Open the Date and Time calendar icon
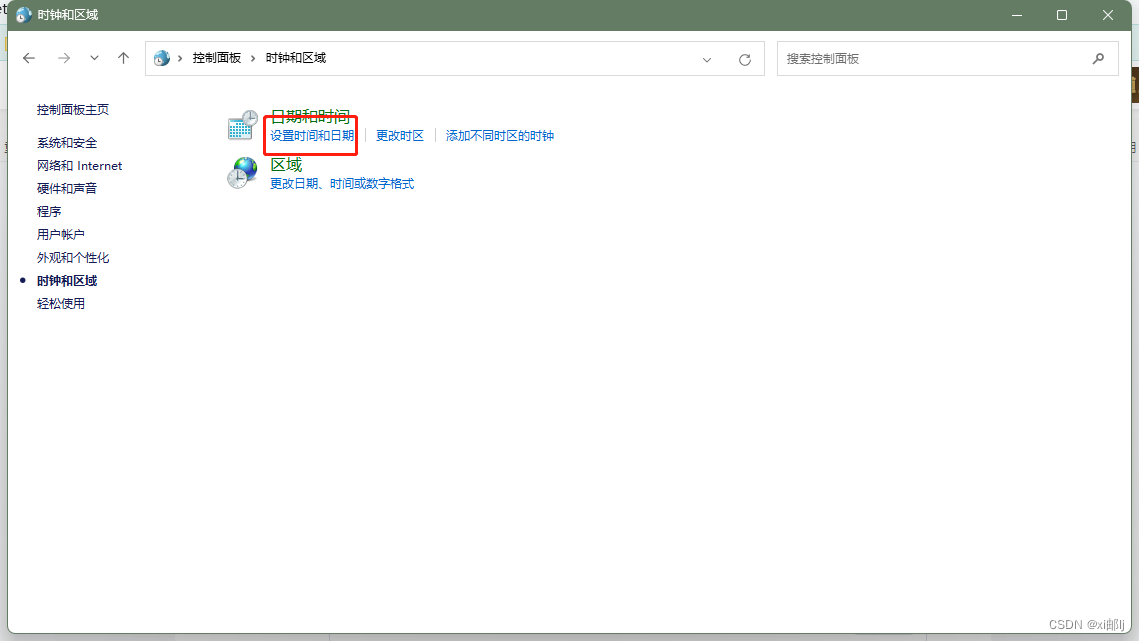The image size is (1139, 641). pyautogui.click(x=241, y=126)
